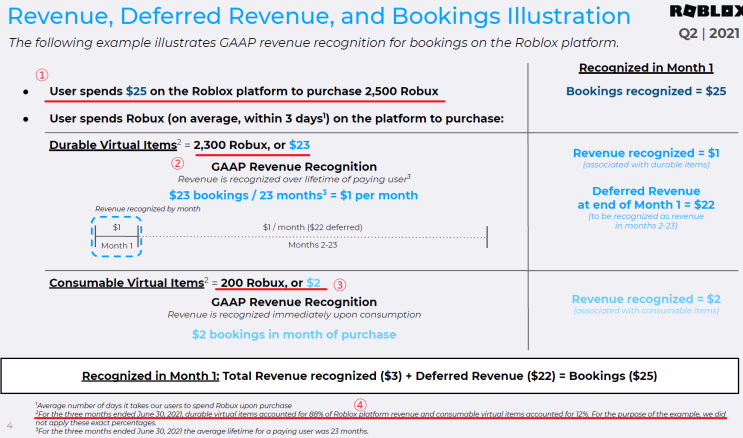Click '(to be recognized as revenue in months 2-23)' note

point(646,221)
